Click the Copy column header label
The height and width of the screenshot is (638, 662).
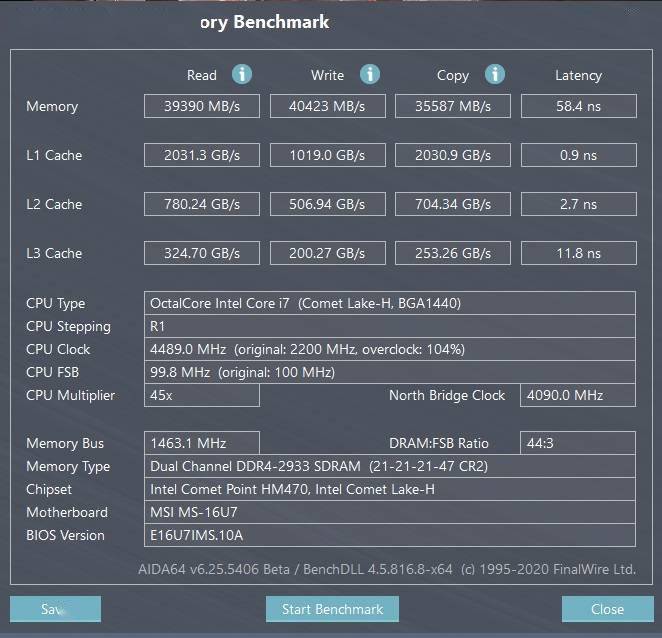(453, 76)
